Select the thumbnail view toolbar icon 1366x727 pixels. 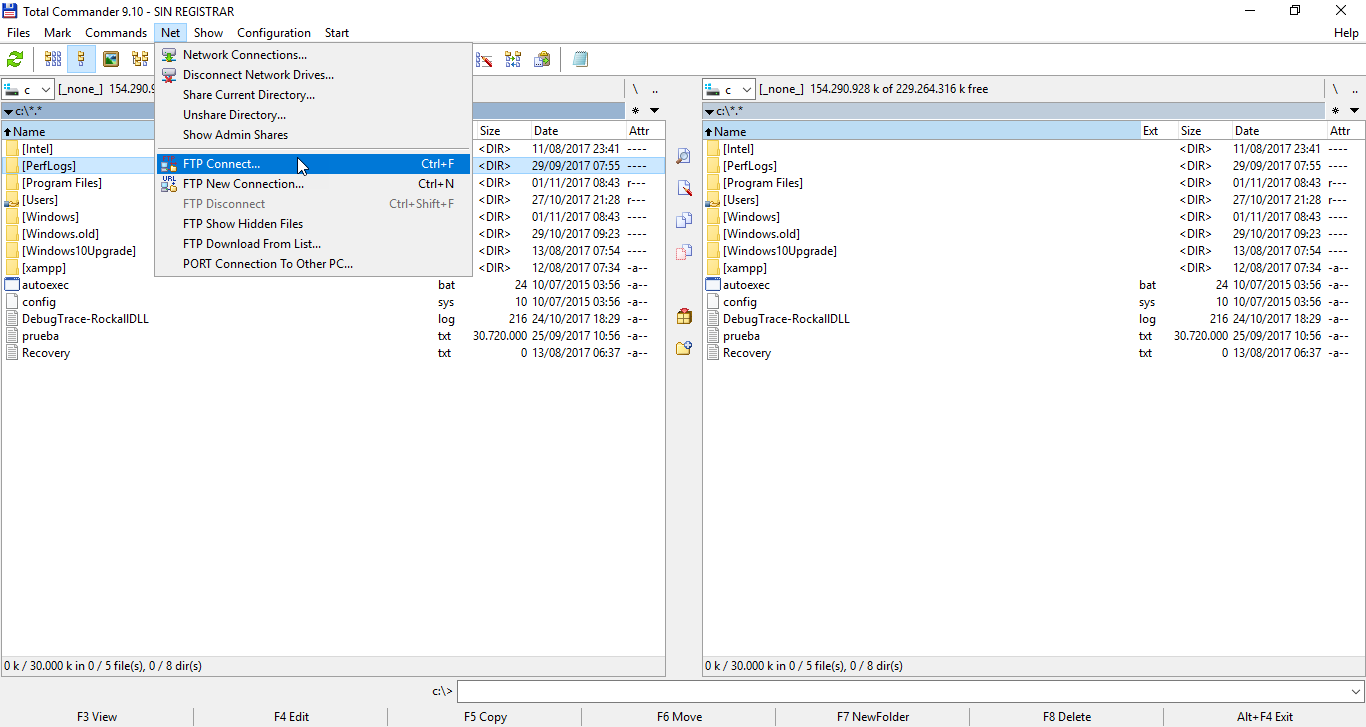[111, 59]
